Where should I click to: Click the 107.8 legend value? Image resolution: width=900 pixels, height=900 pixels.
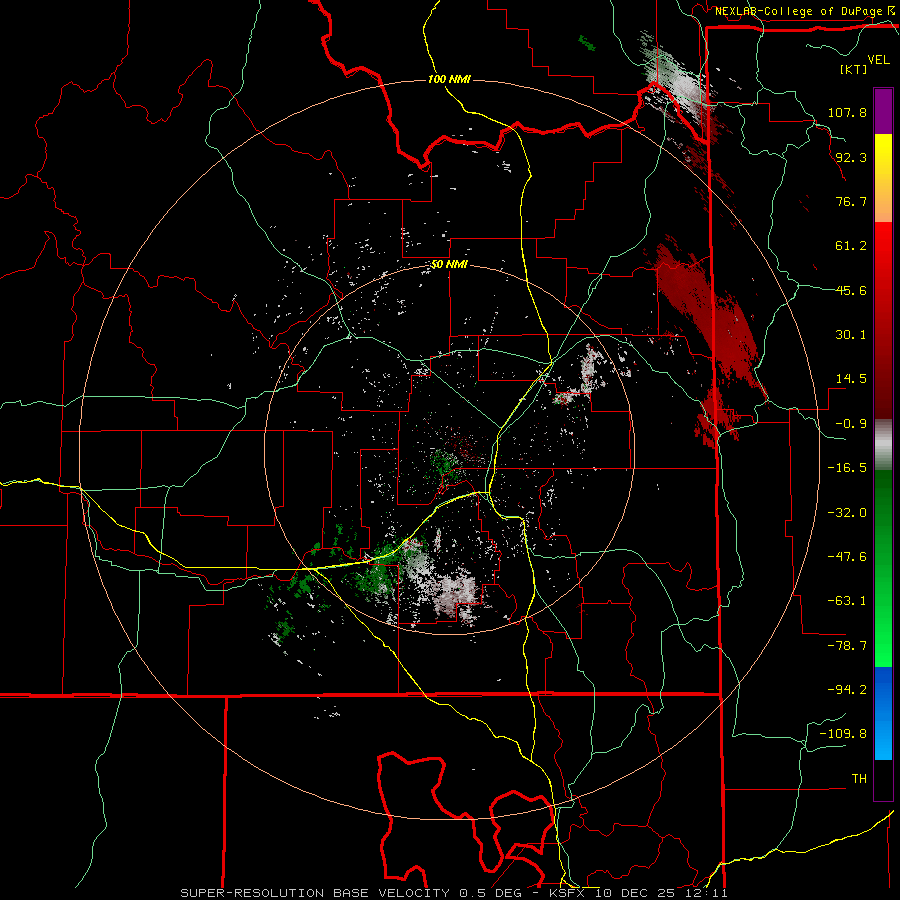coord(847,112)
